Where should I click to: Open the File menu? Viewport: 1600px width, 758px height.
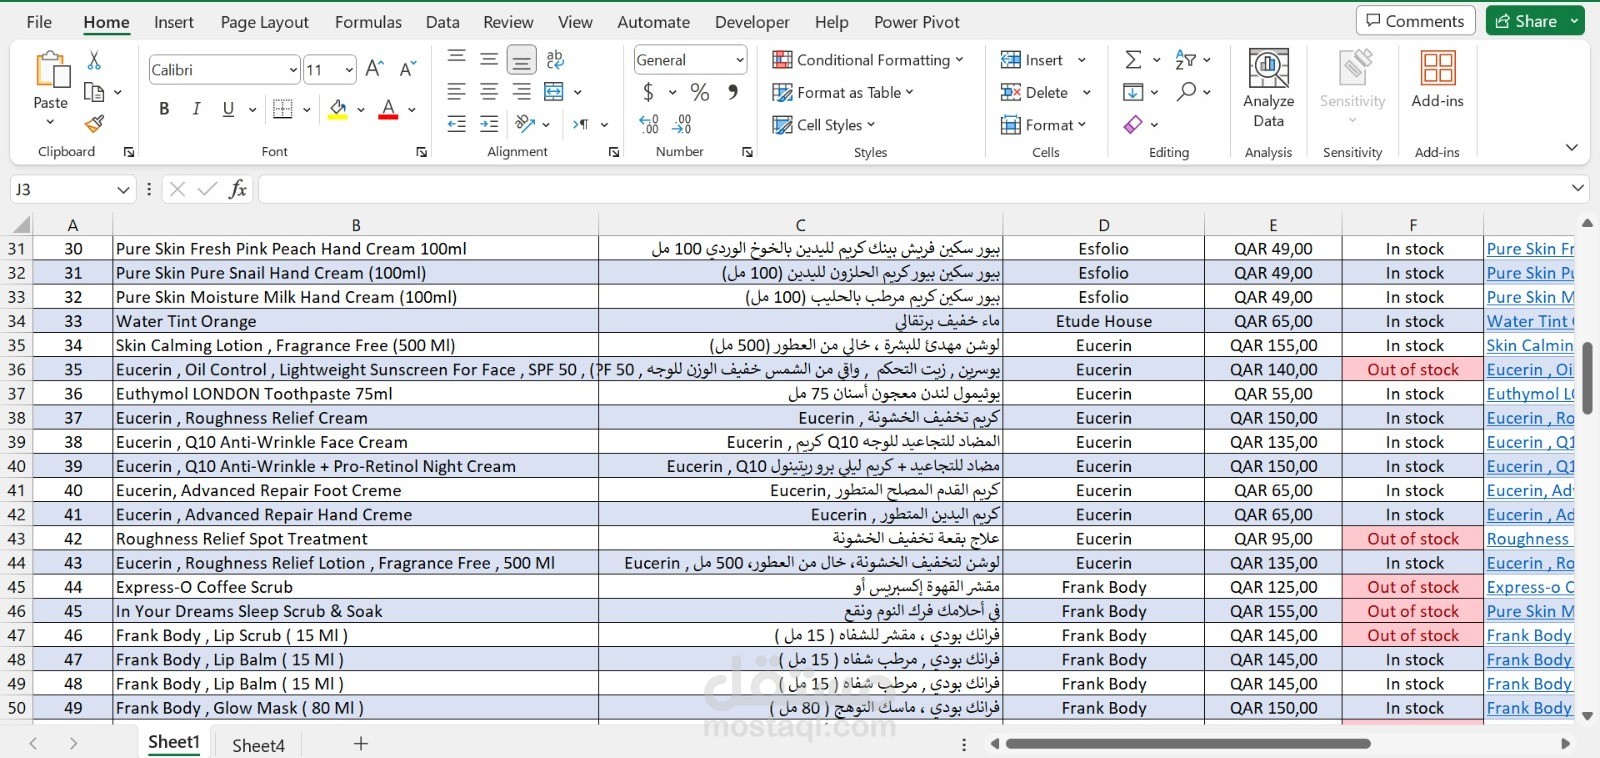tap(39, 22)
